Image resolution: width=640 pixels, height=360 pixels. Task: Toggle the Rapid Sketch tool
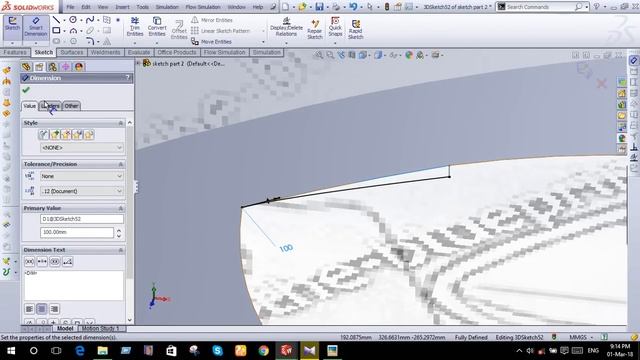[356, 29]
